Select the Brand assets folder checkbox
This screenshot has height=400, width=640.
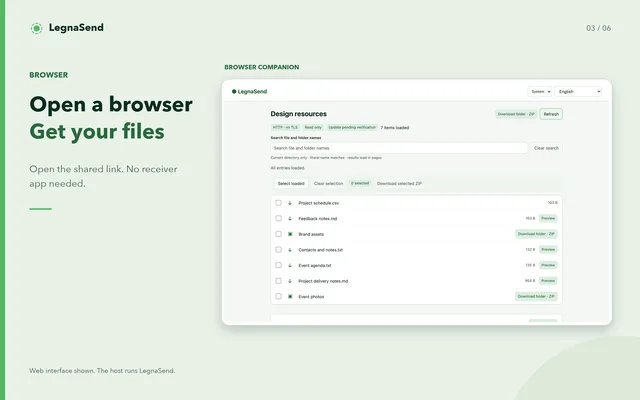click(278, 234)
